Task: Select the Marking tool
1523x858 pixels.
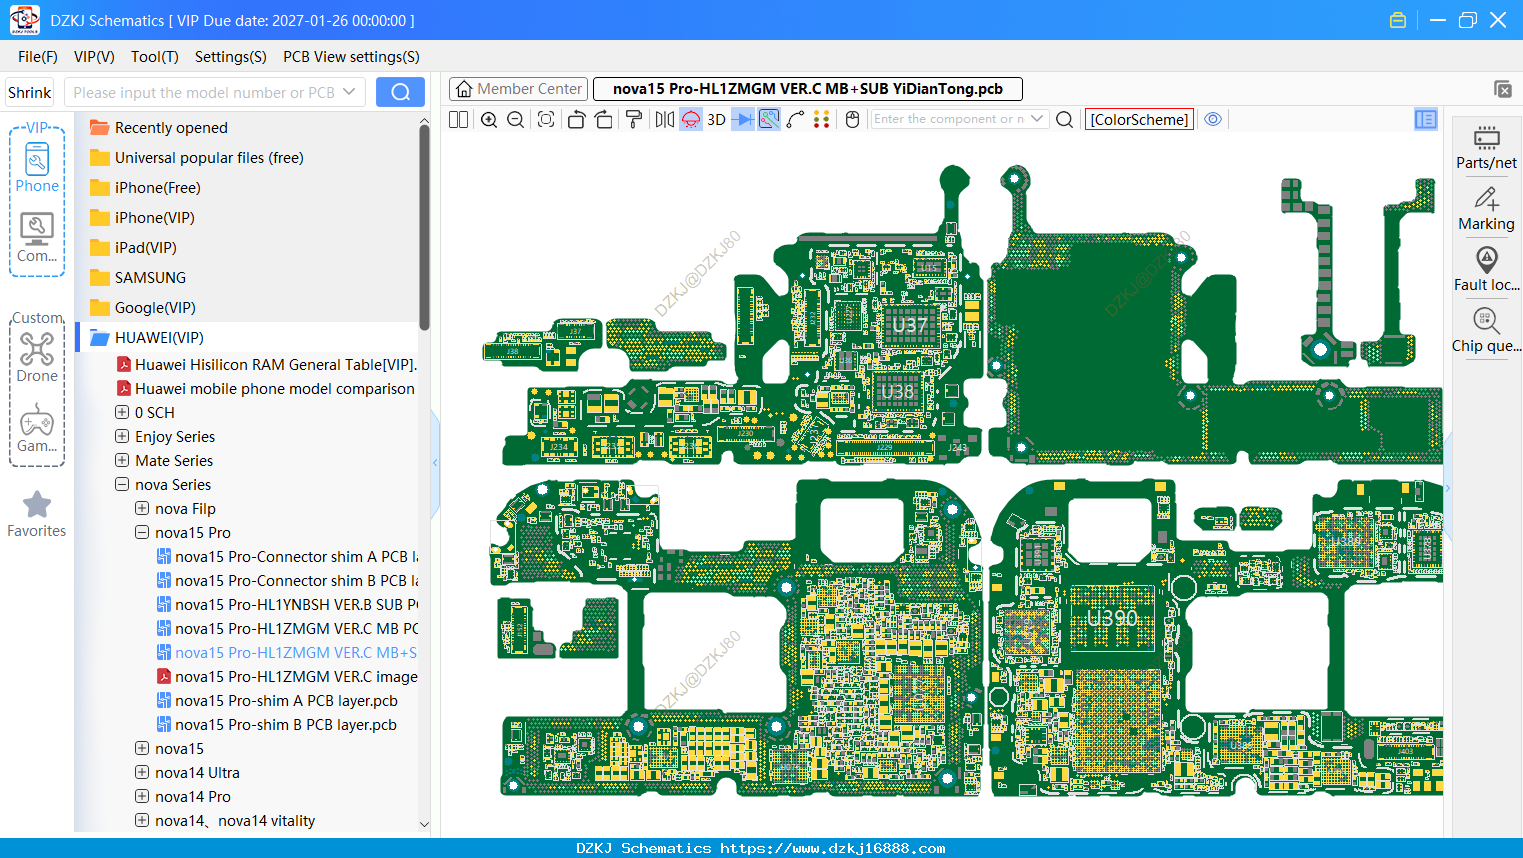Action: (1486, 209)
